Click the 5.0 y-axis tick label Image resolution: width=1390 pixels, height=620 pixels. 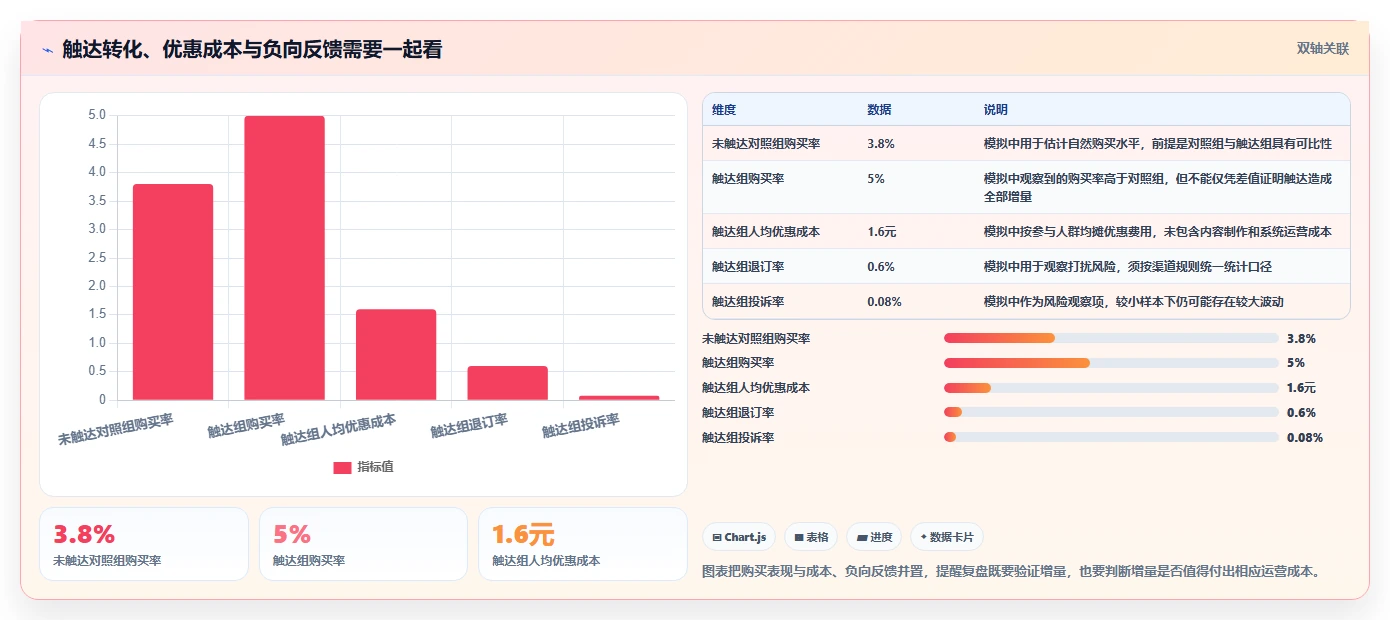tap(97, 115)
